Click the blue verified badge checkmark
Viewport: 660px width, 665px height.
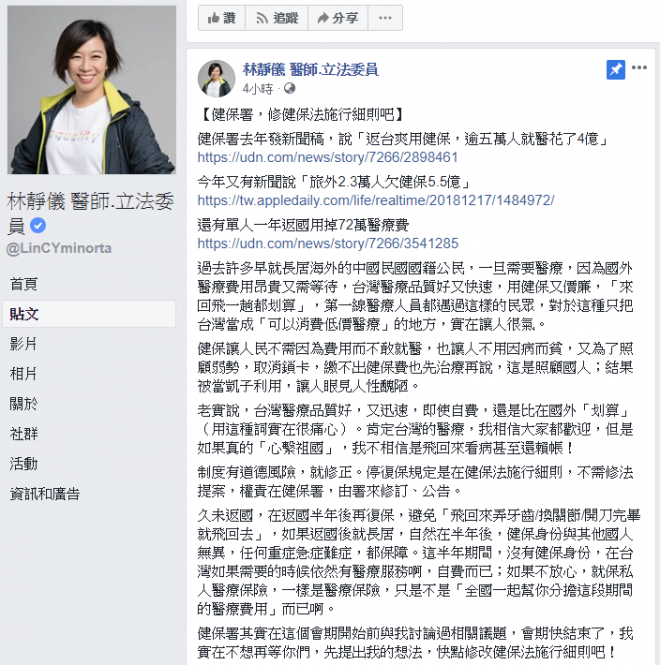38,225
